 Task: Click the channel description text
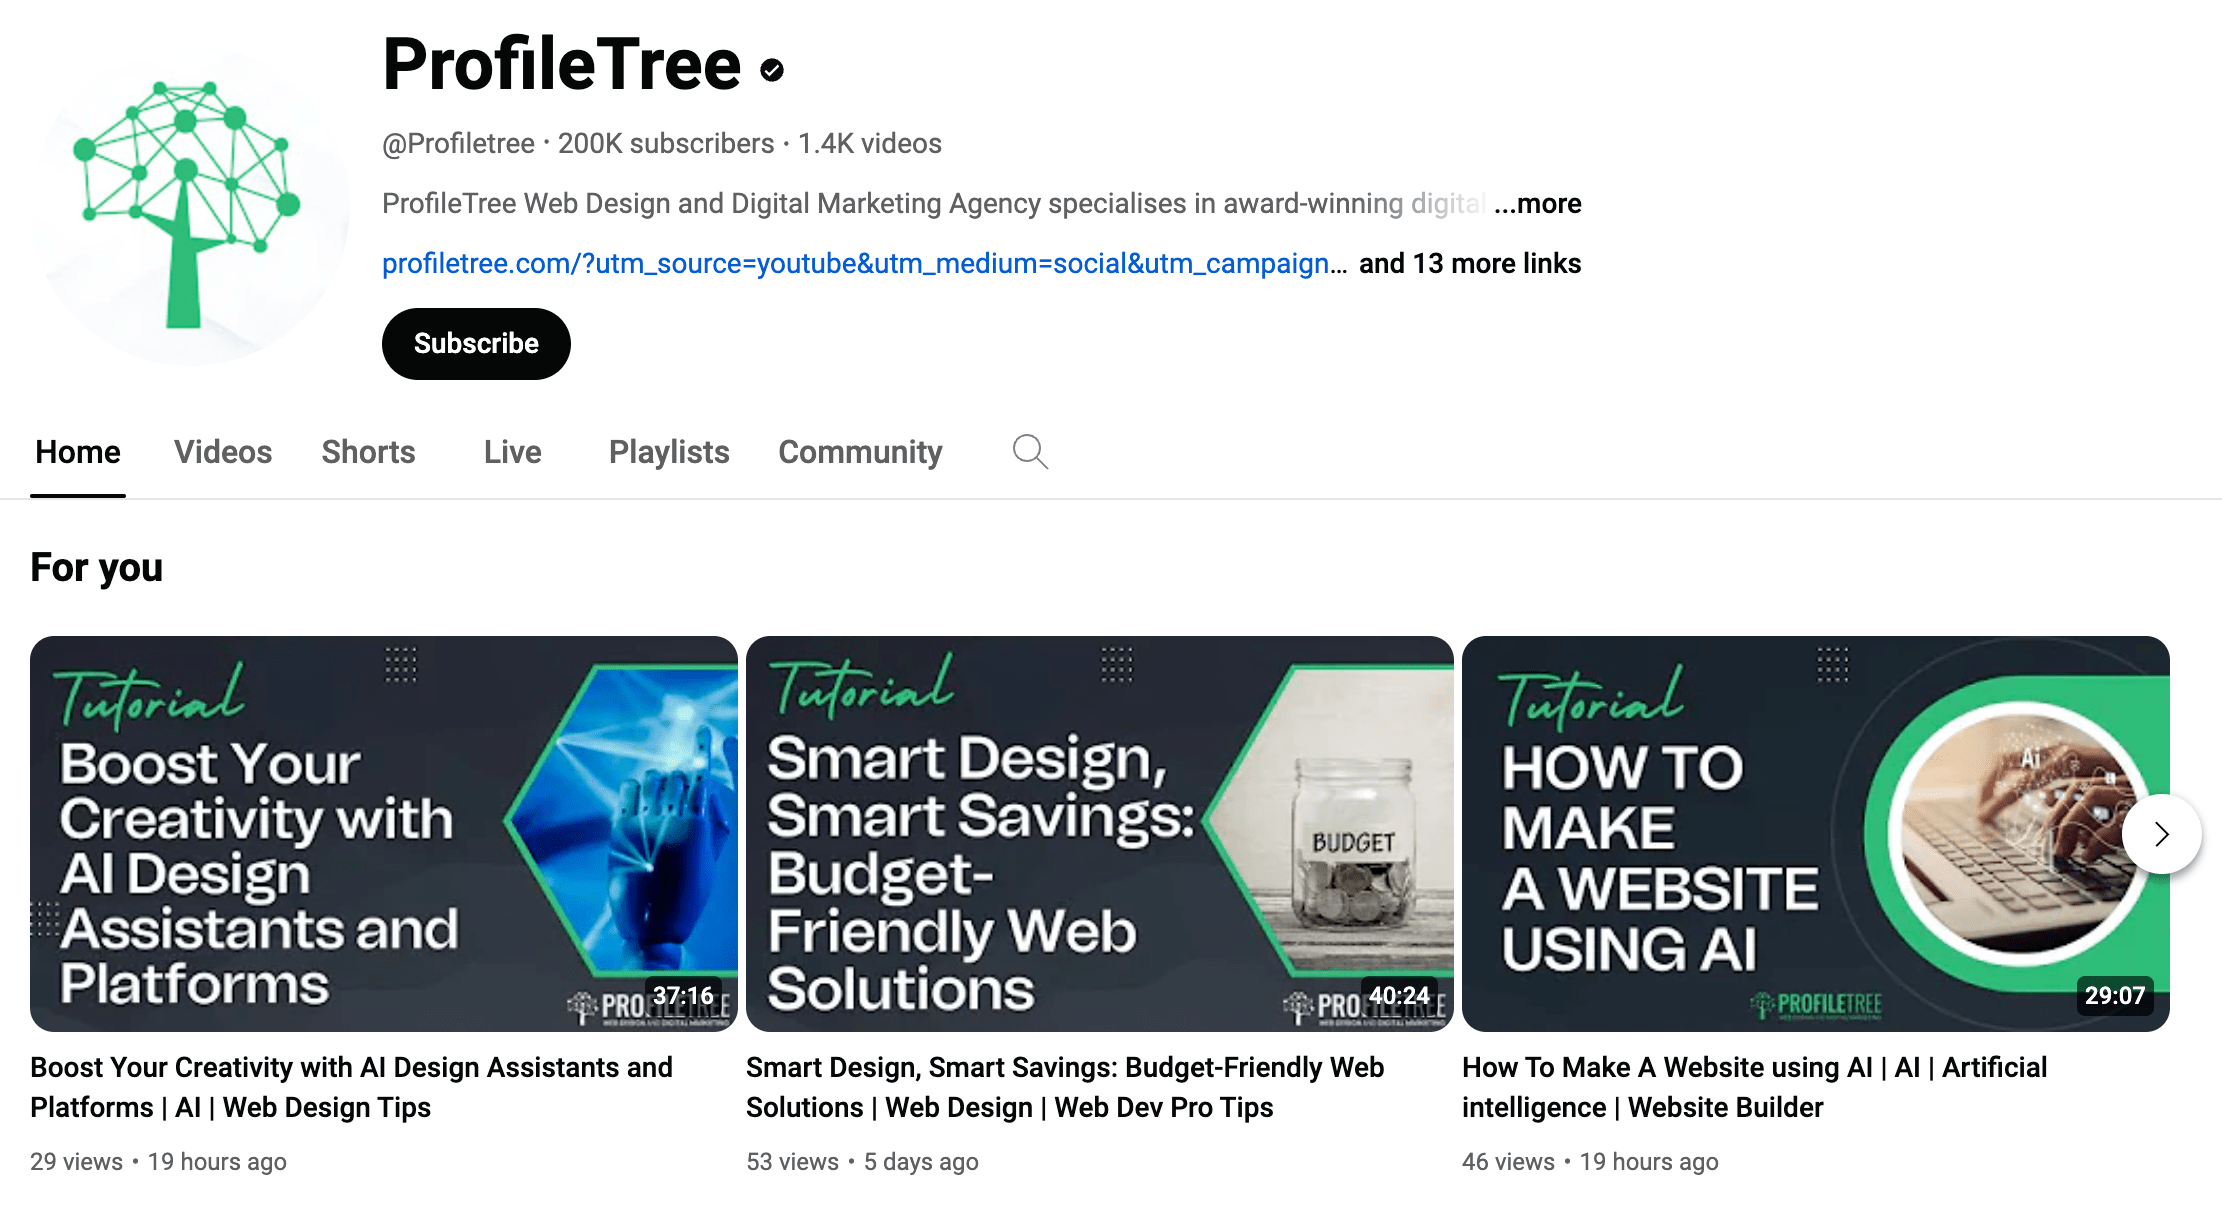[x=935, y=204]
